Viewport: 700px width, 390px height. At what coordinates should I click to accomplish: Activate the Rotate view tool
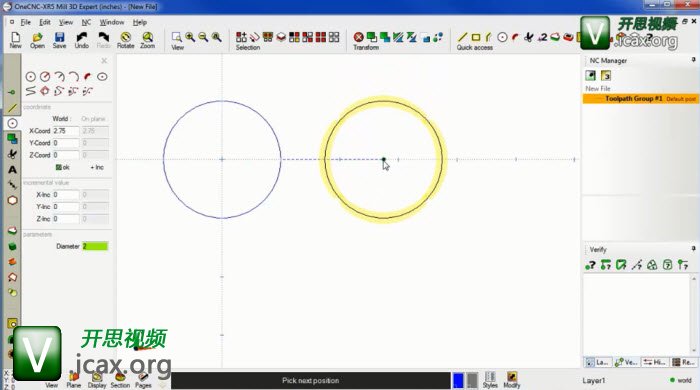(x=125, y=40)
